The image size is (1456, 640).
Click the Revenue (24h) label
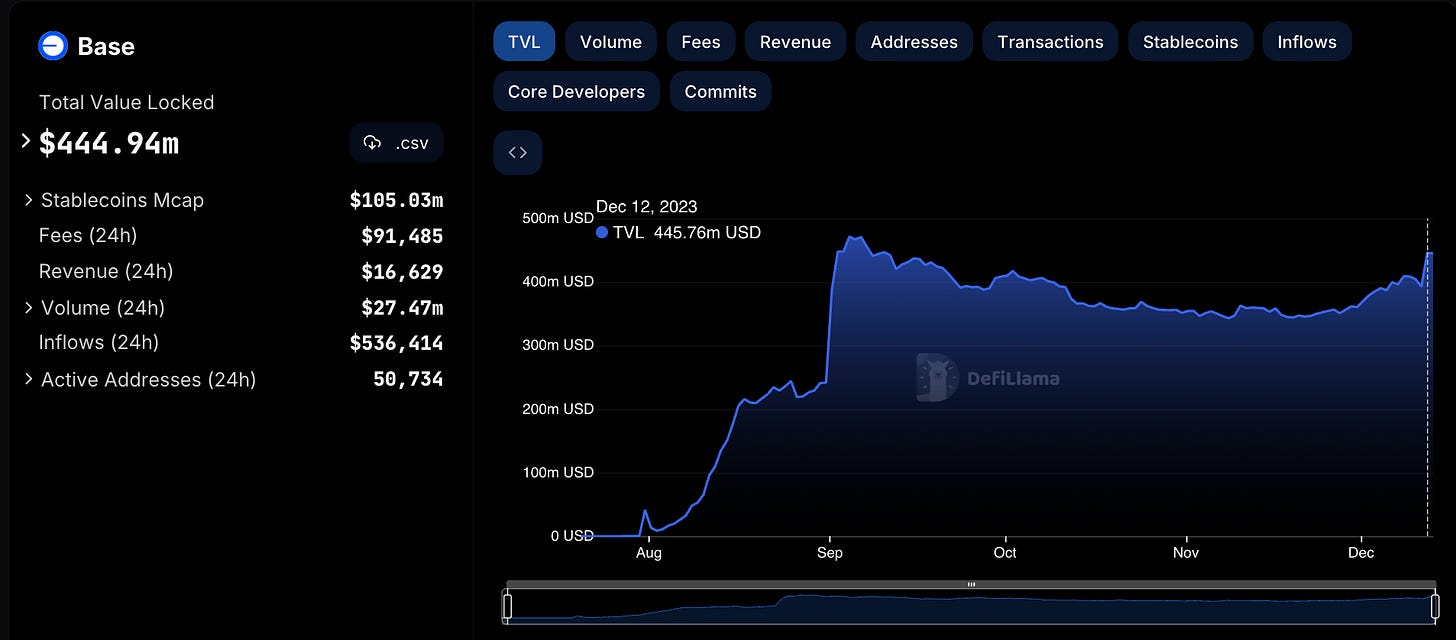coord(106,271)
